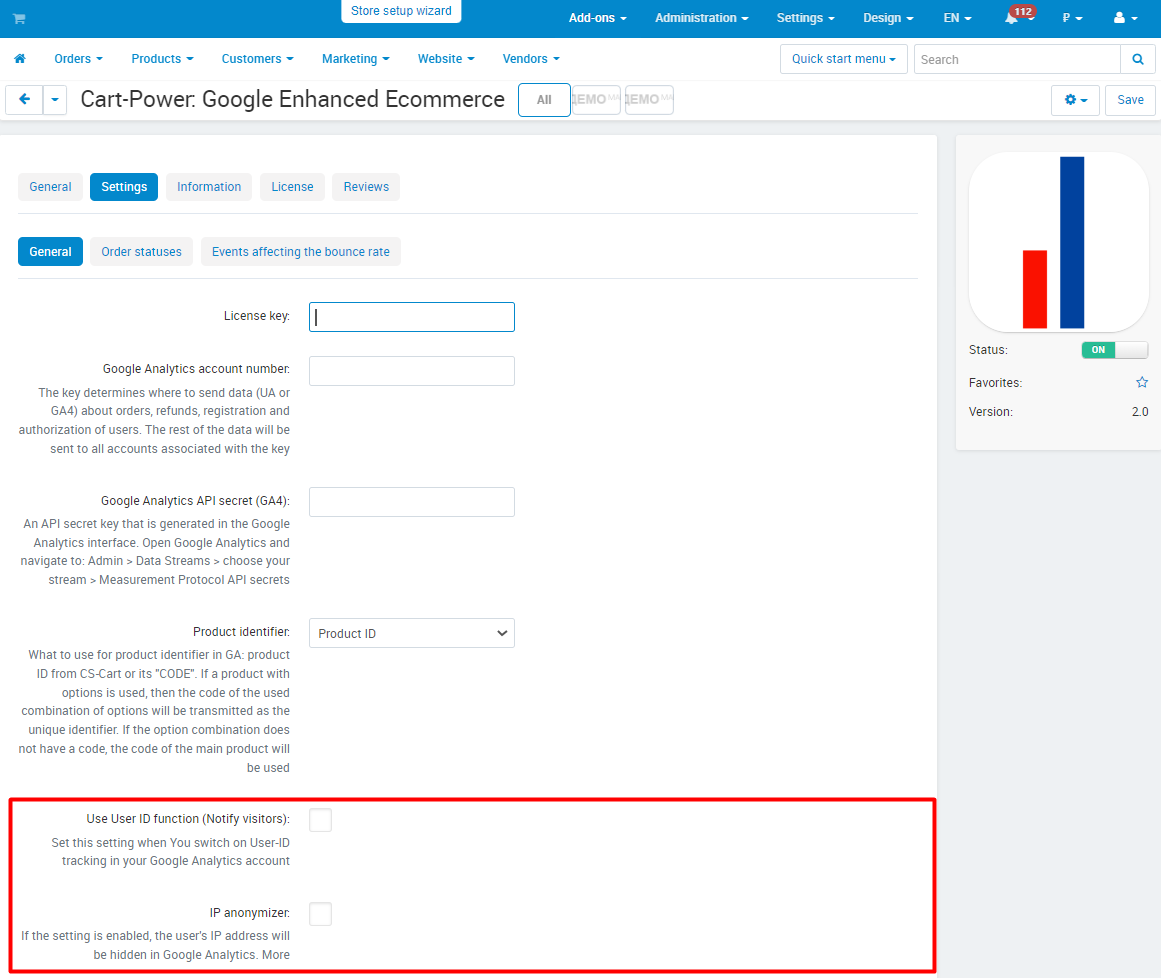The height and width of the screenshot is (978, 1161).
Task: Select the General settings sub-tab
Action: click(50, 252)
